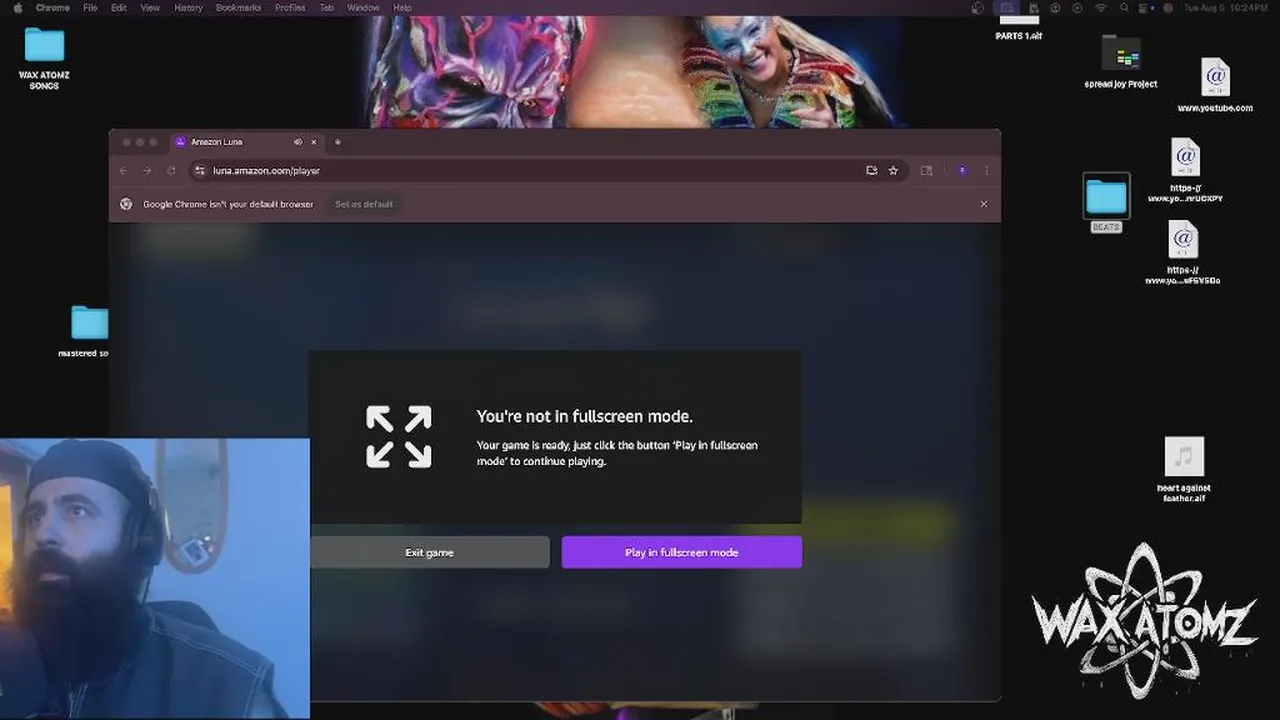Open the Bookmarks menu

click(x=239, y=7)
